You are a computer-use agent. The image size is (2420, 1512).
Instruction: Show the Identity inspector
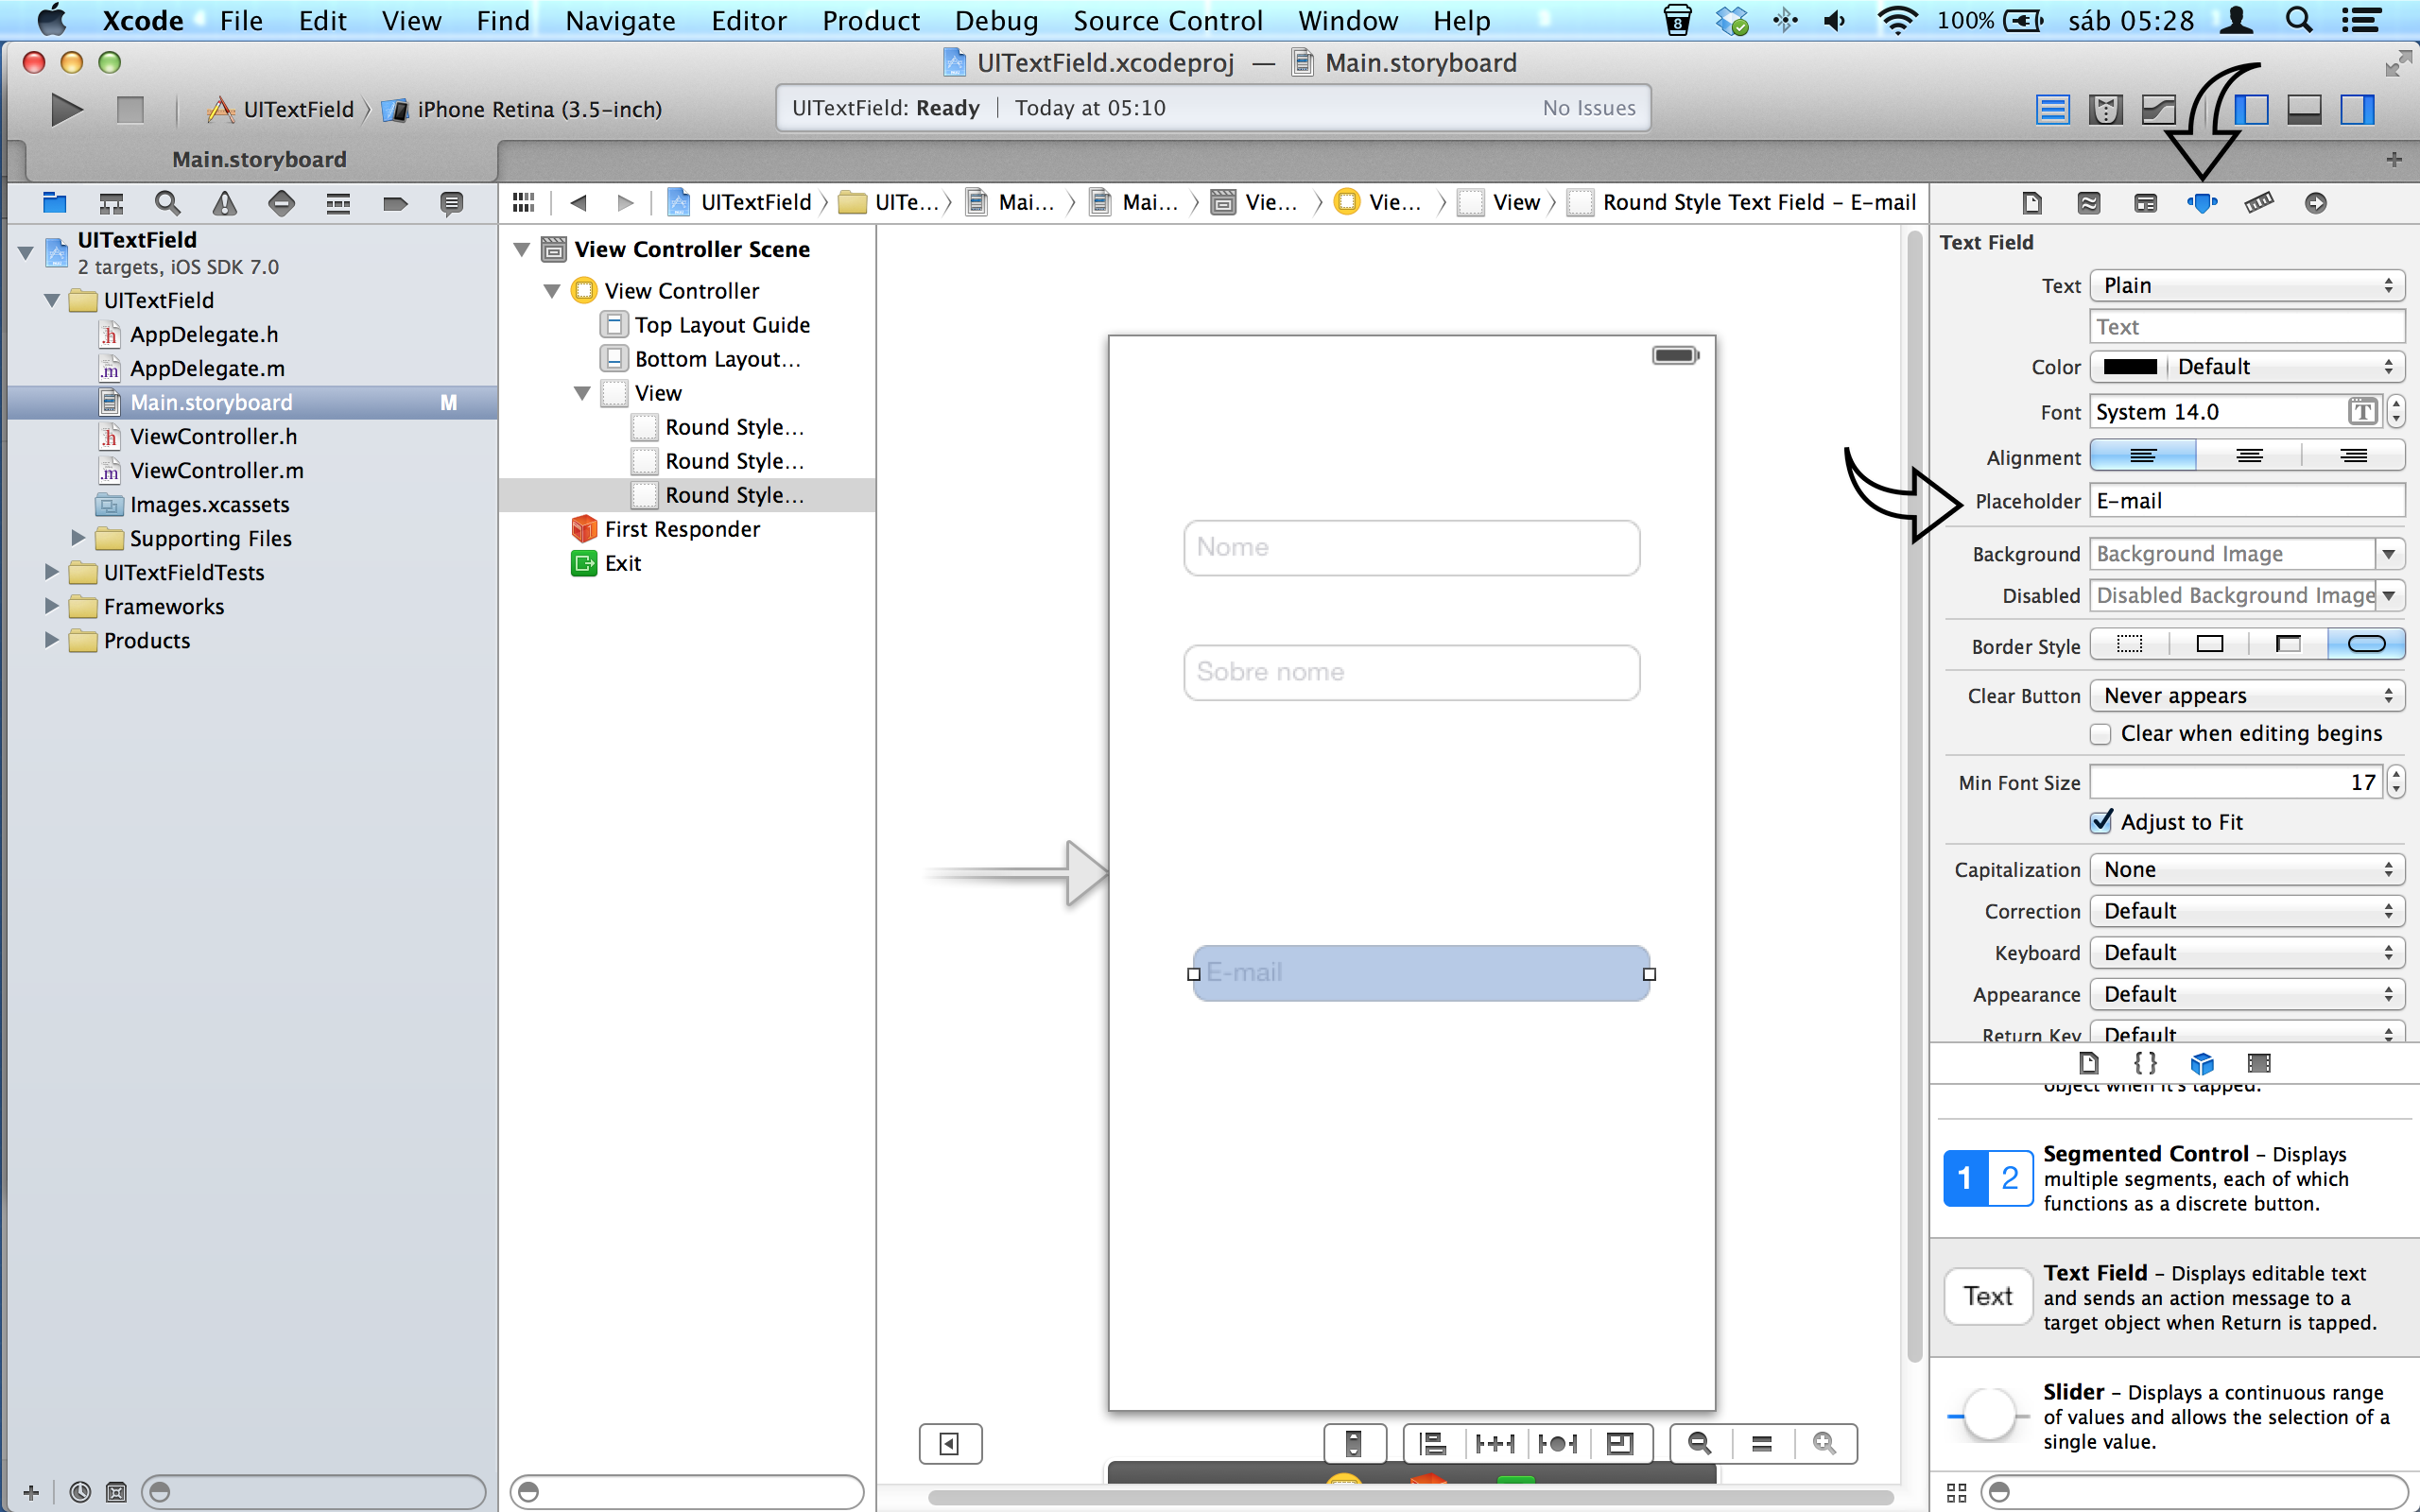[x=2145, y=203]
